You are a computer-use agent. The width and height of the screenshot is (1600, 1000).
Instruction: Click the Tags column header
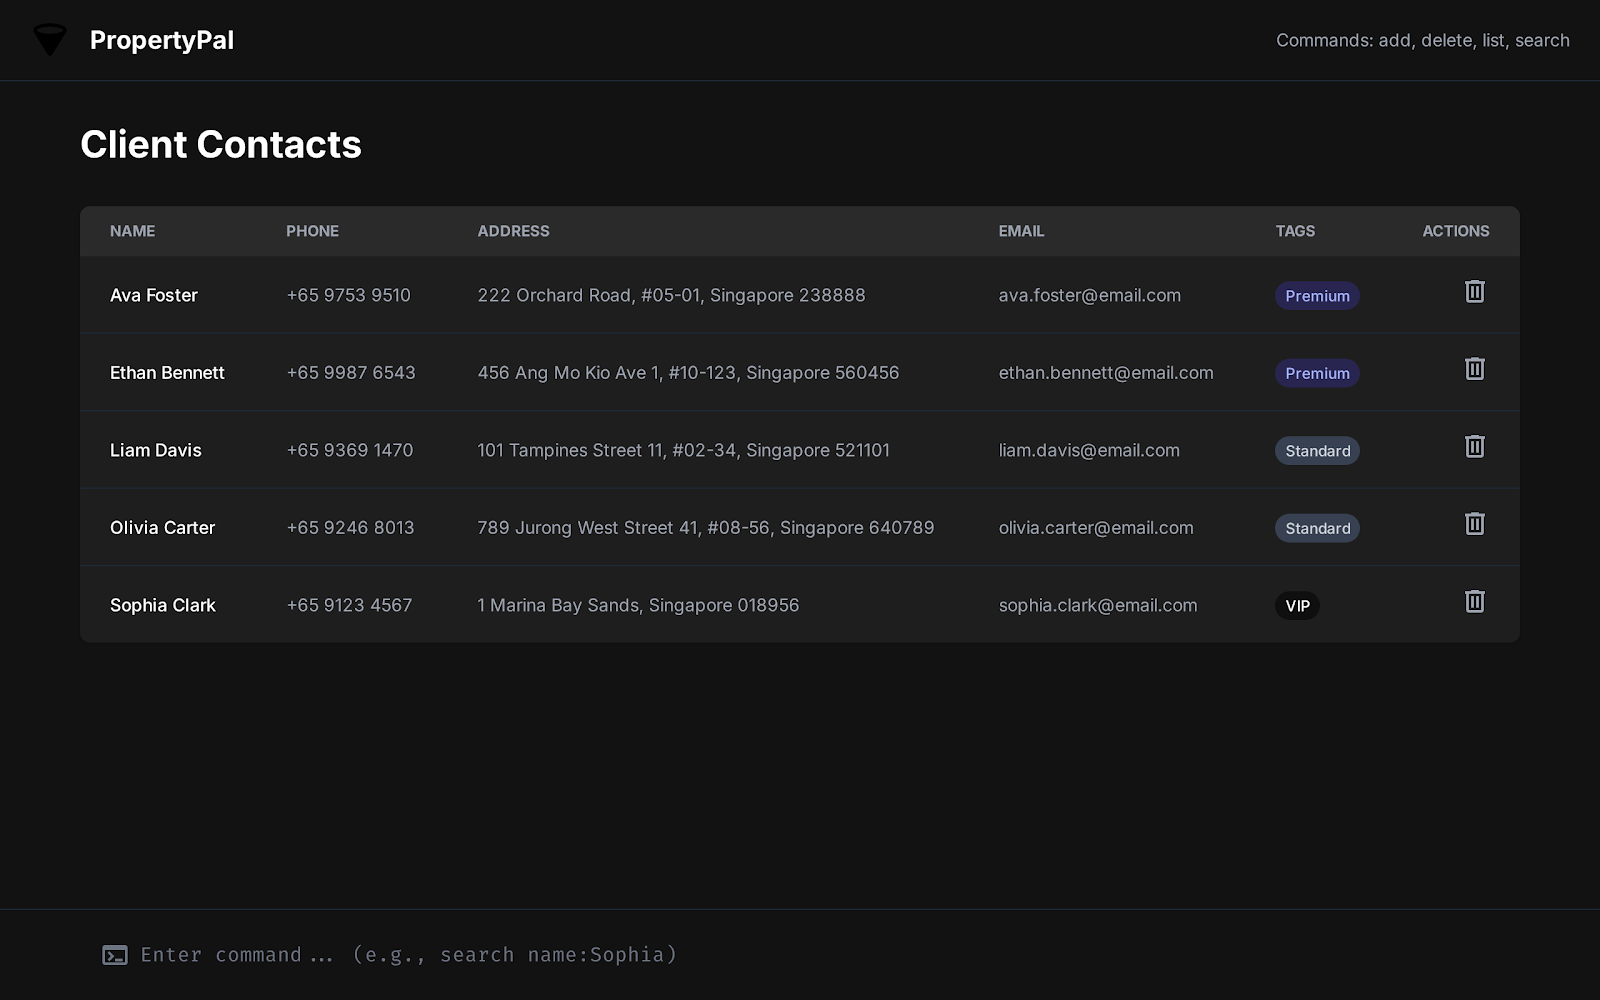tap(1295, 231)
